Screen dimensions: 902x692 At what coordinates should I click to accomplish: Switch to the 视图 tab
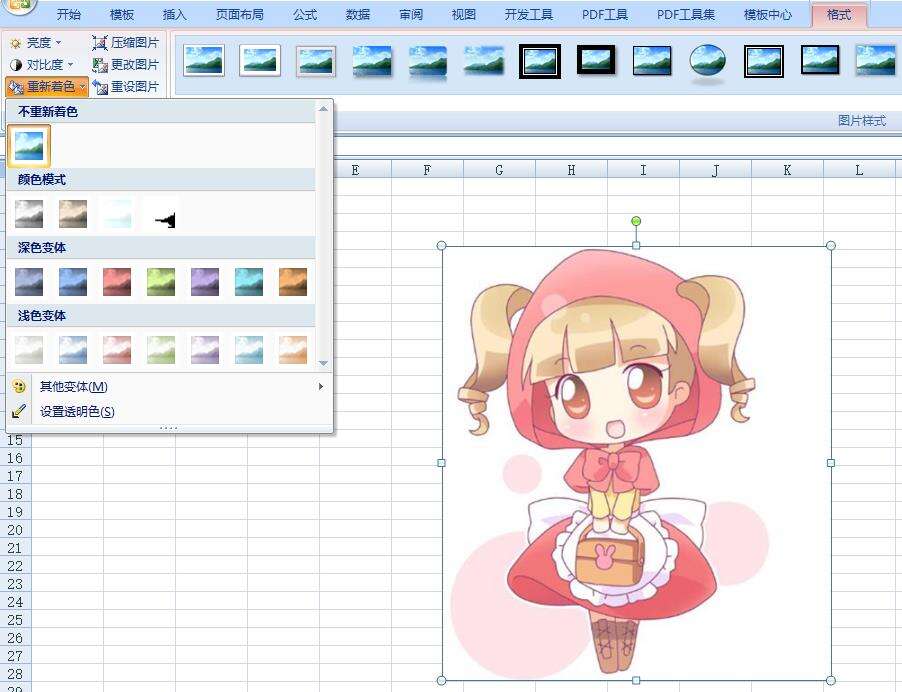point(464,14)
